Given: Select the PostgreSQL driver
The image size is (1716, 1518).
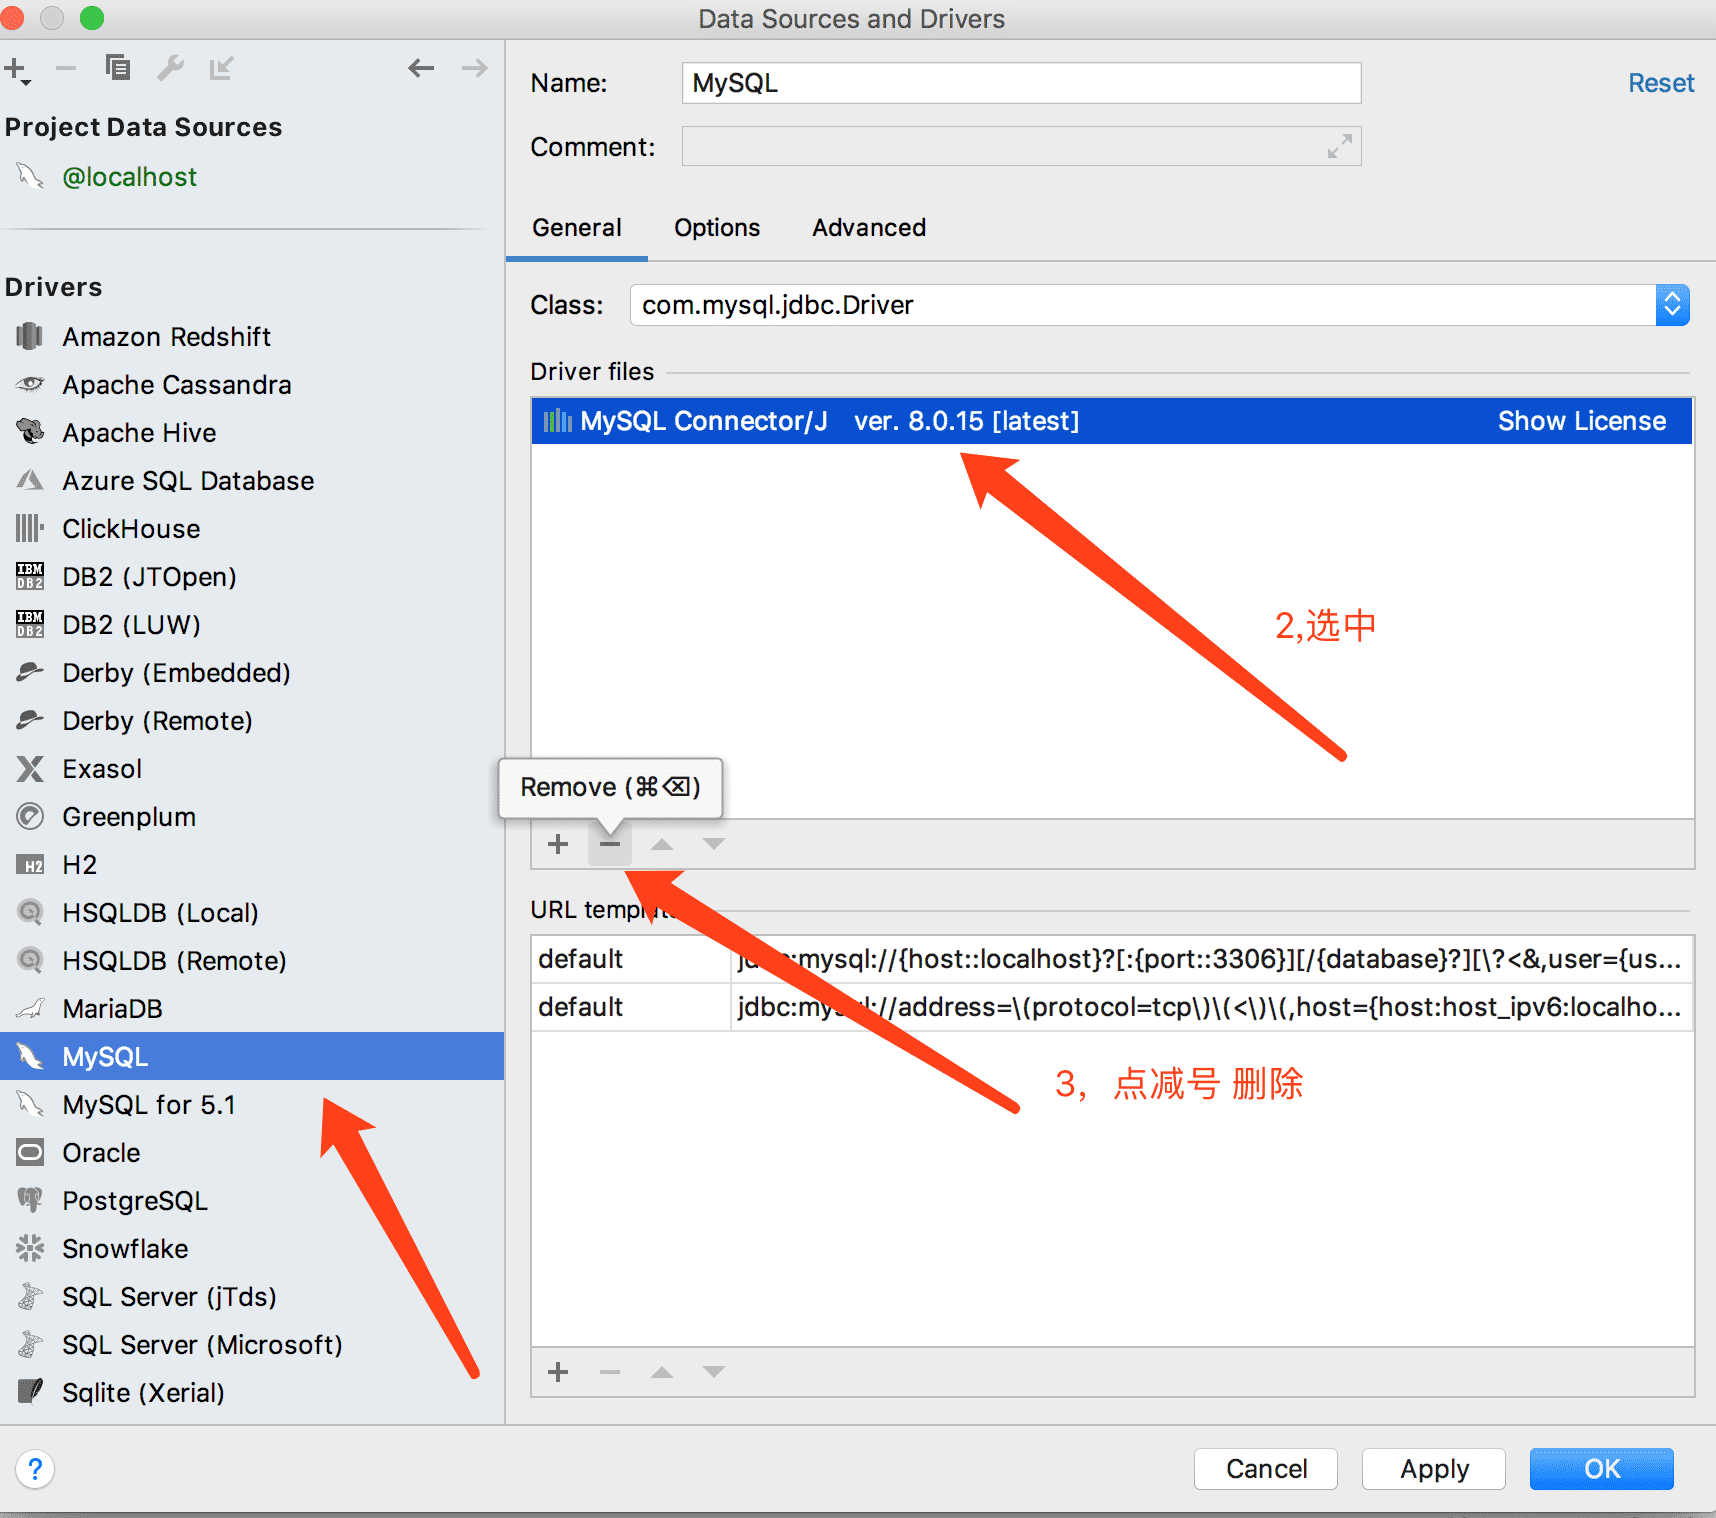Looking at the screenshot, I should point(252,1201).
